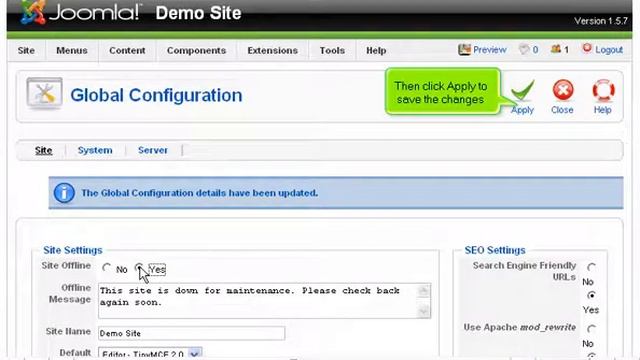The height and width of the screenshot is (360, 640).
Task: Click the Apply checkmark icon
Action: pyautogui.click(x=522, y=91)
